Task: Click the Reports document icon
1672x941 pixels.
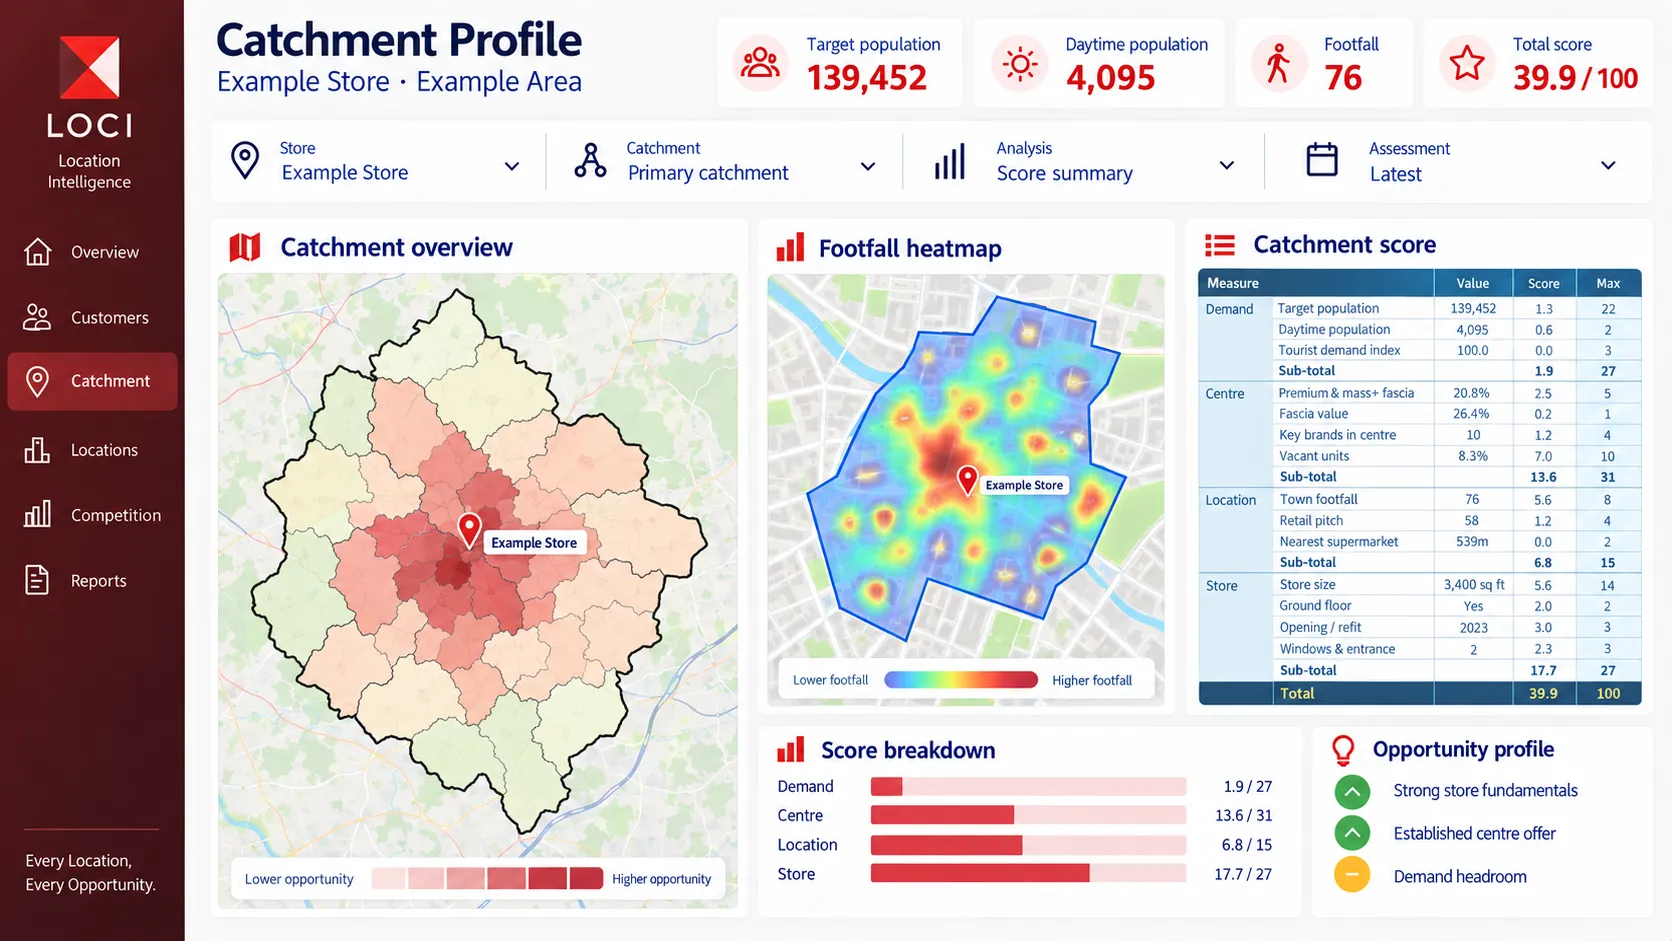Action: point(37,580)
